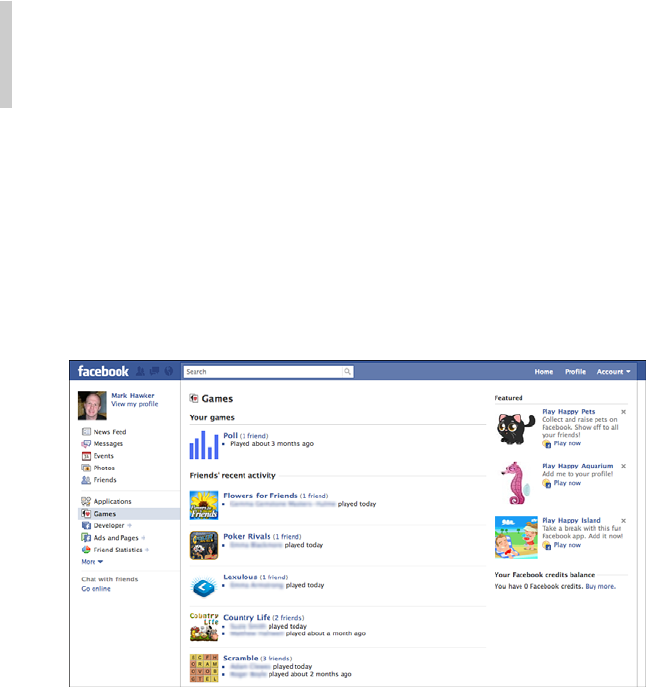Click the search magnifier icon

tap(347, 372)
